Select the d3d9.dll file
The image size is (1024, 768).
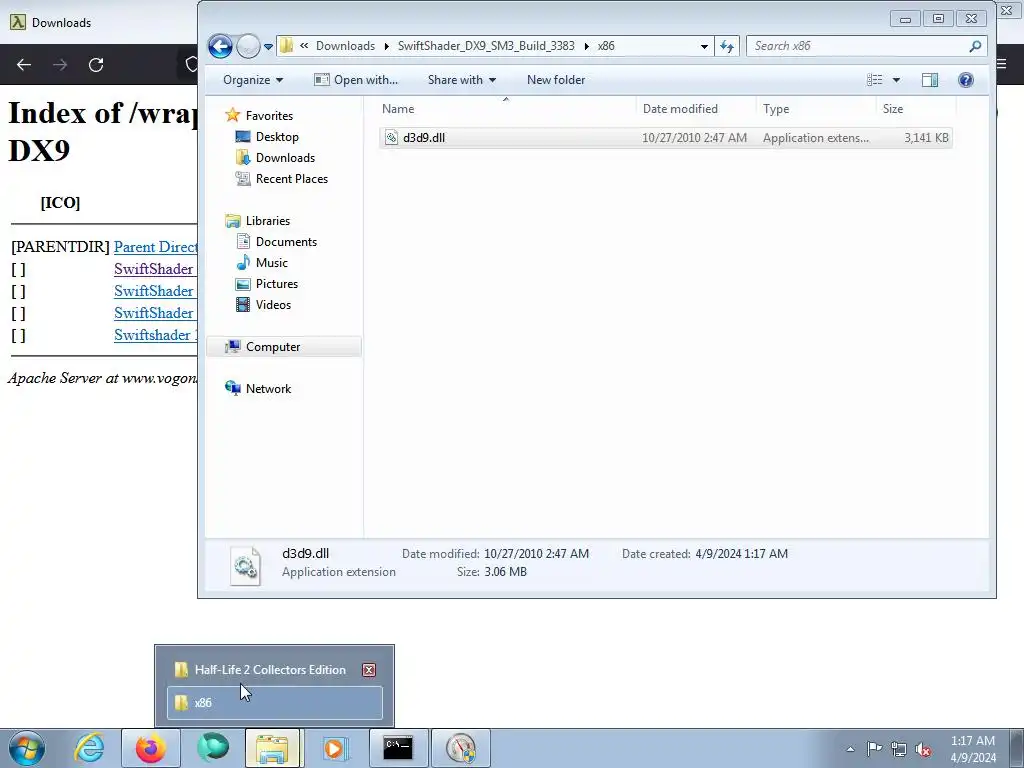(665, 138)
